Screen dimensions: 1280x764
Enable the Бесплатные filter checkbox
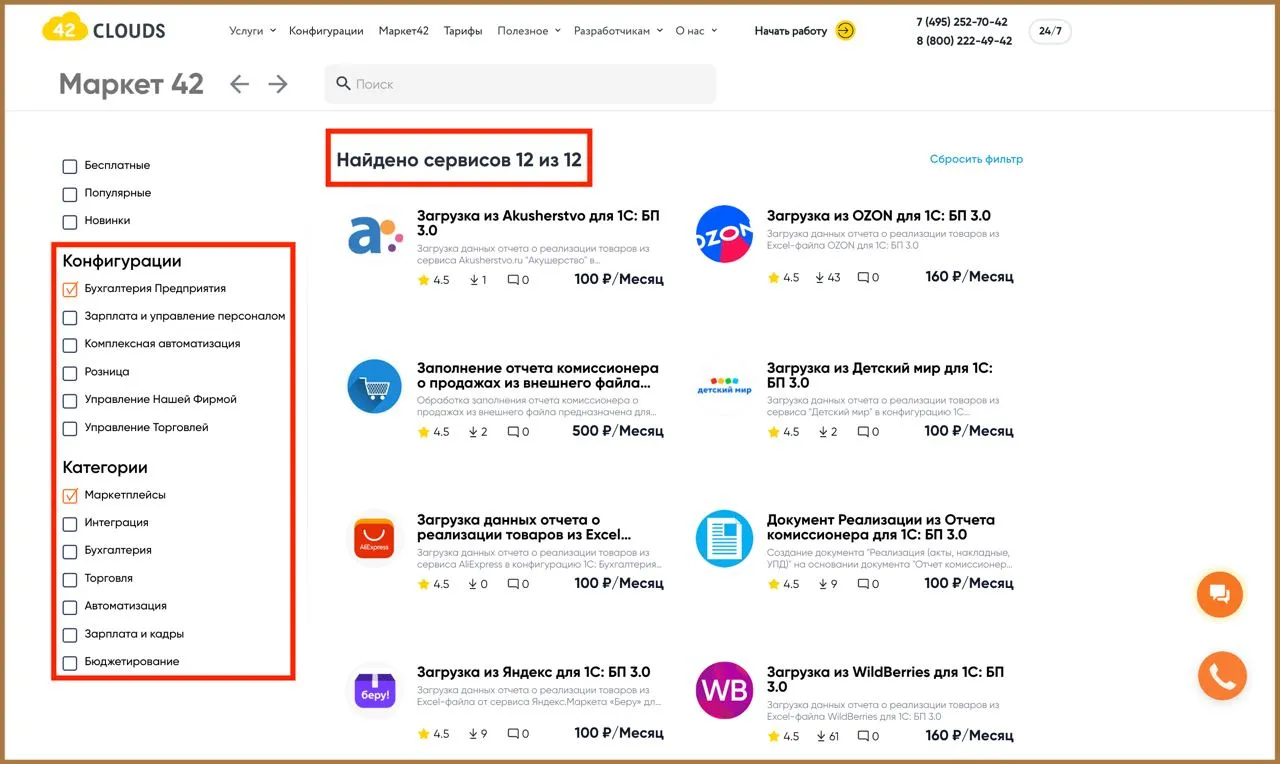pos(70,166)
